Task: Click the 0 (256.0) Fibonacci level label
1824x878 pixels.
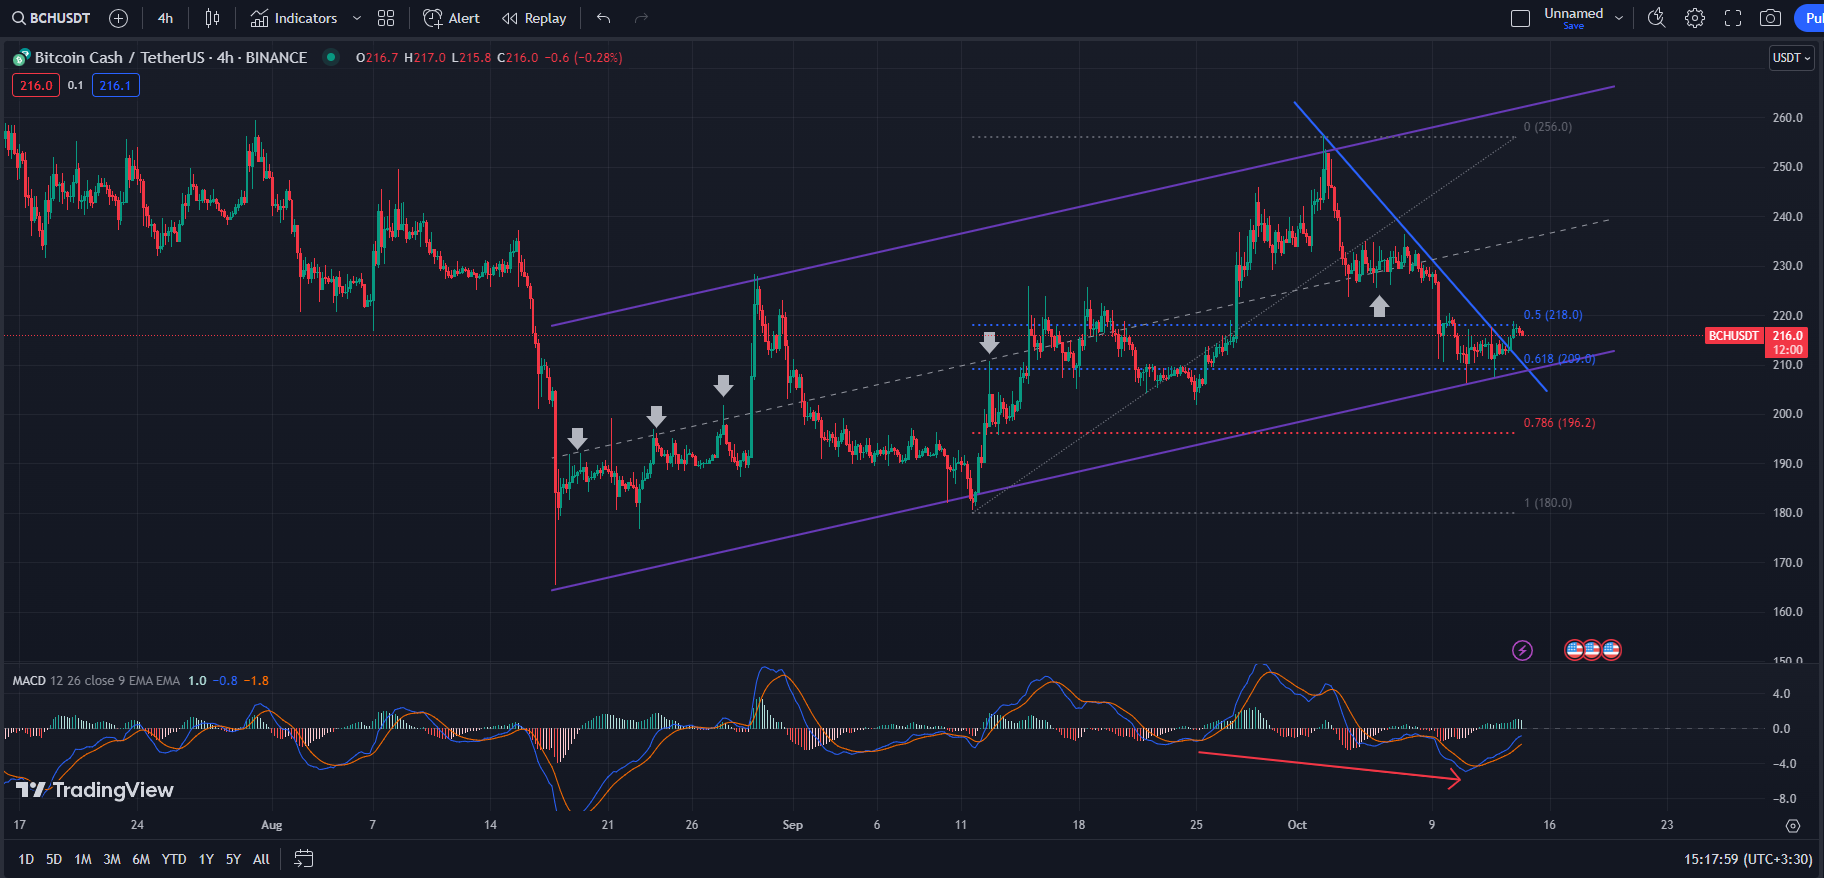Action: point(1548,127)
